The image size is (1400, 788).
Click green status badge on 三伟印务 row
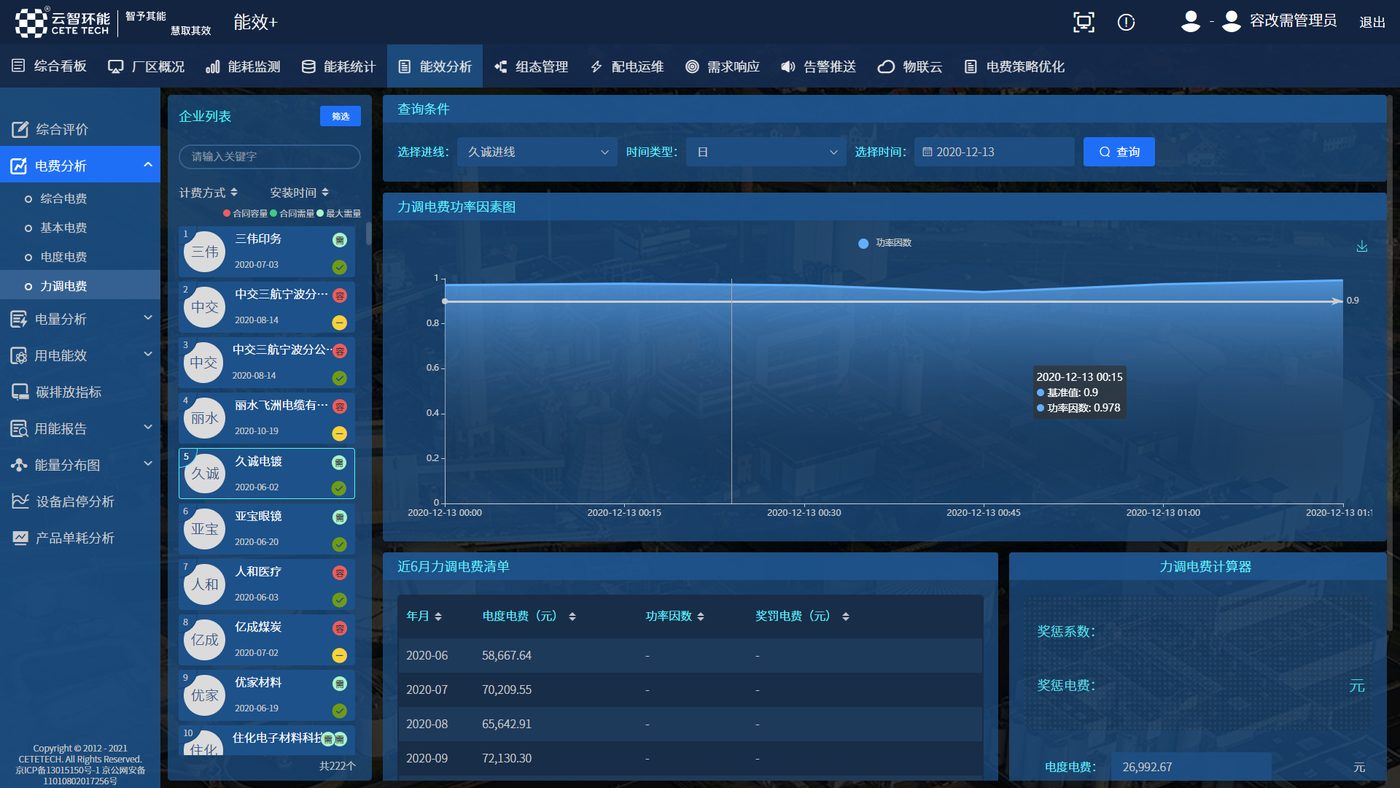click(x=340, y=267)
